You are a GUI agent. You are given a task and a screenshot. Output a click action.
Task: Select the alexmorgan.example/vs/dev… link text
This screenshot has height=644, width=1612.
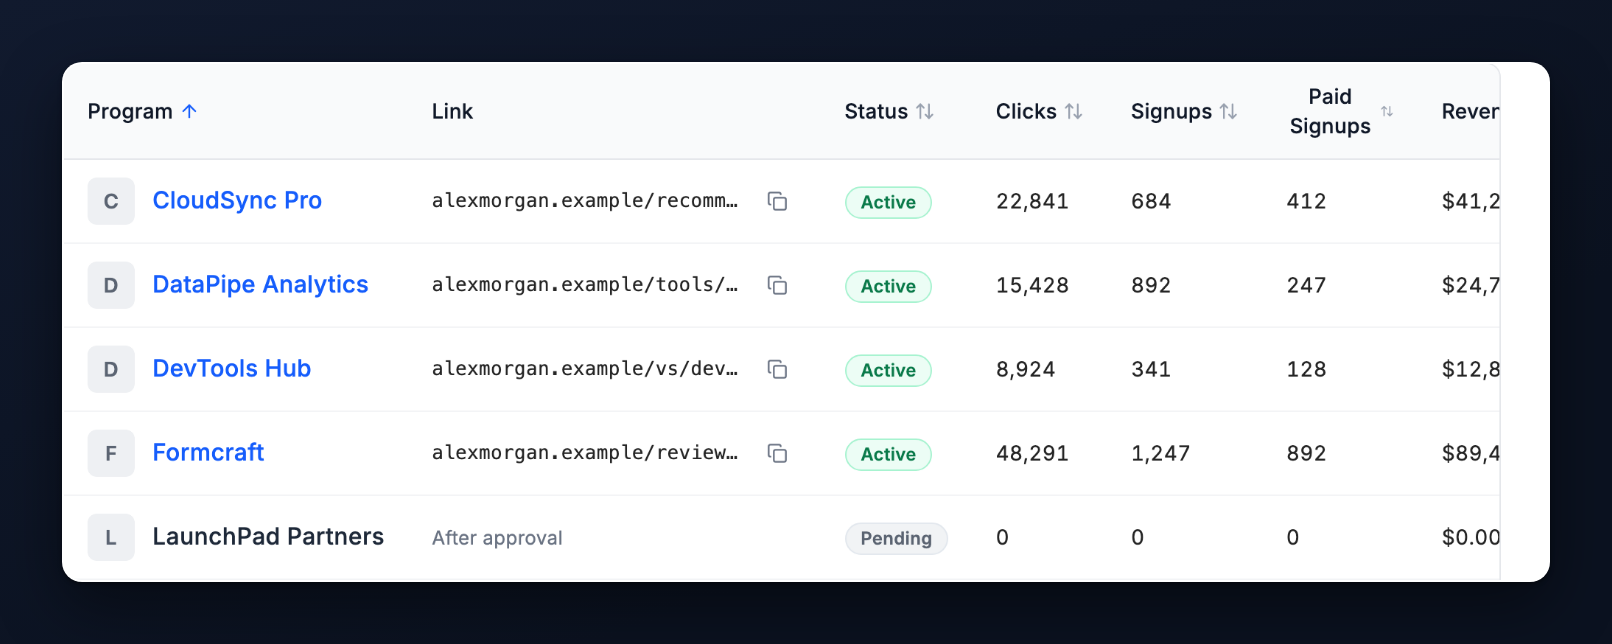pyautogui.click(x=585, y=369)
